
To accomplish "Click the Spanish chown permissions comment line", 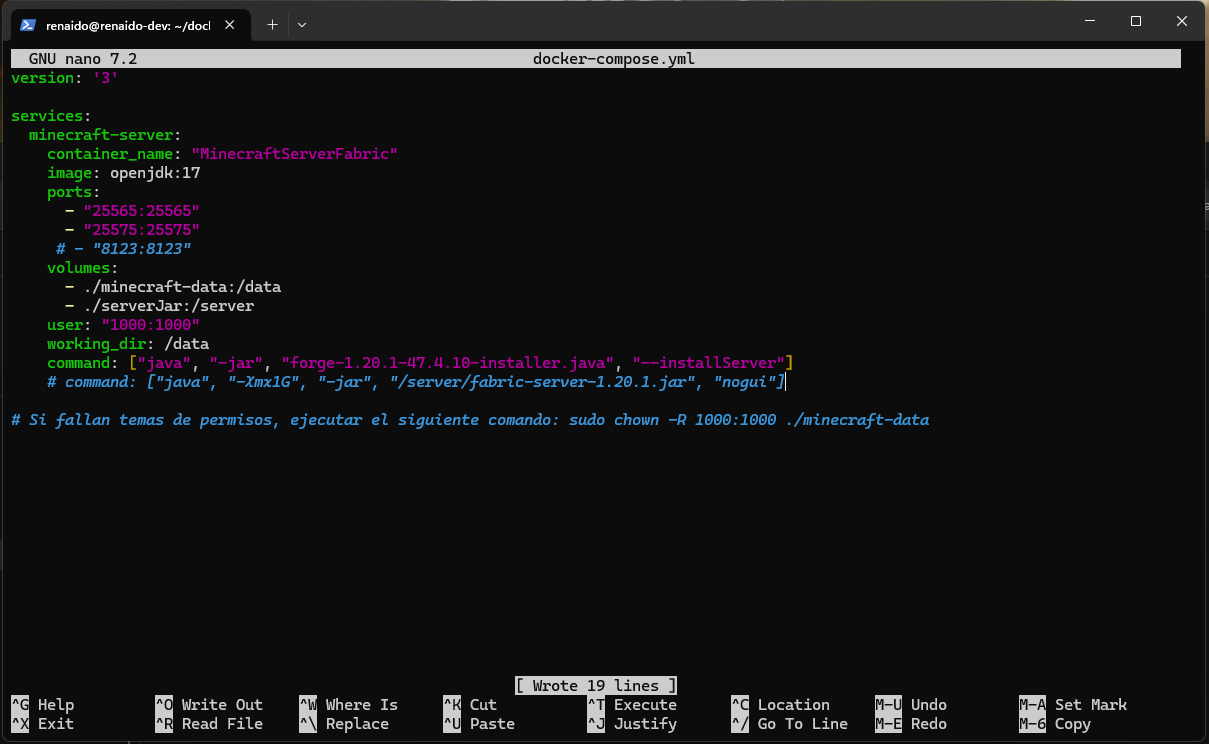I will pos(470,420).
